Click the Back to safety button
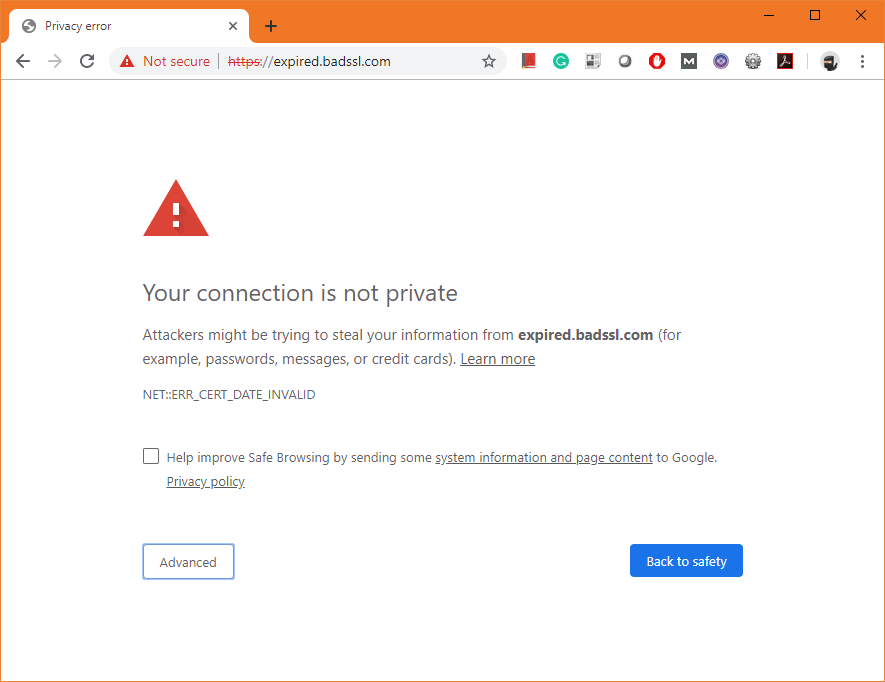The width and height of the screenshot is (885, 682). pyautogui.click(x=686, y=561)
